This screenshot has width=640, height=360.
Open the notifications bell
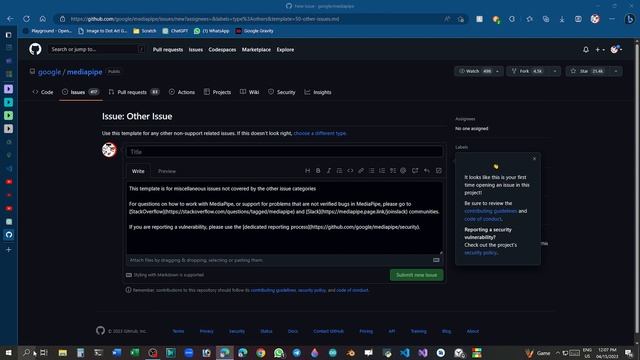click(586, 49)
